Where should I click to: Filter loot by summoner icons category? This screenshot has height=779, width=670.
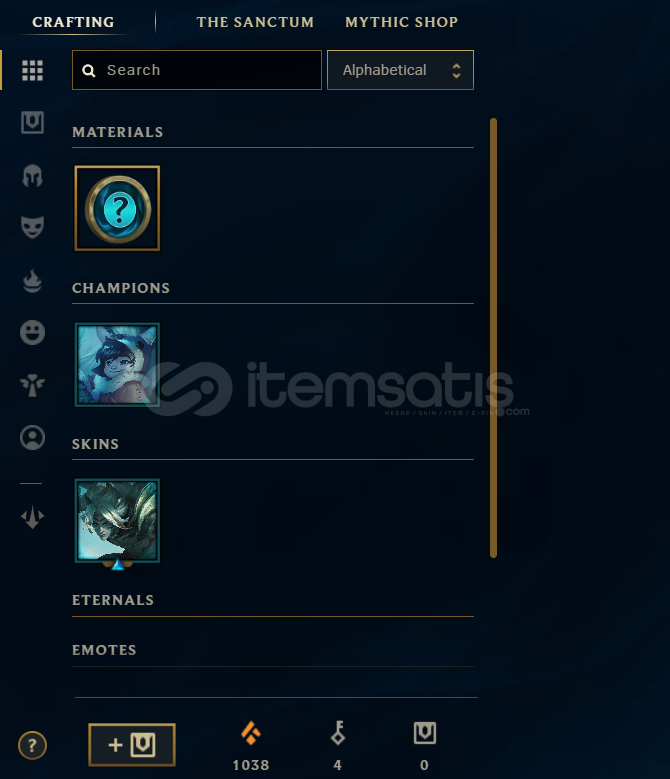click(32, 438)
